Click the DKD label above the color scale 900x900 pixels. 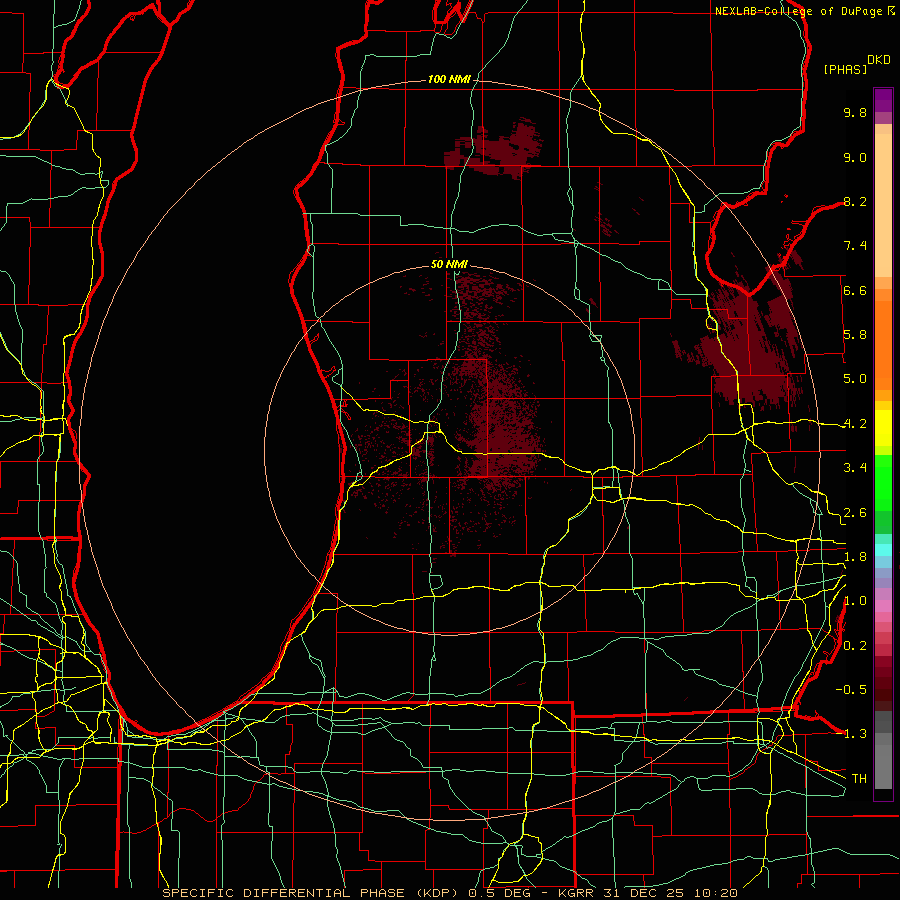tap(879, 60)
